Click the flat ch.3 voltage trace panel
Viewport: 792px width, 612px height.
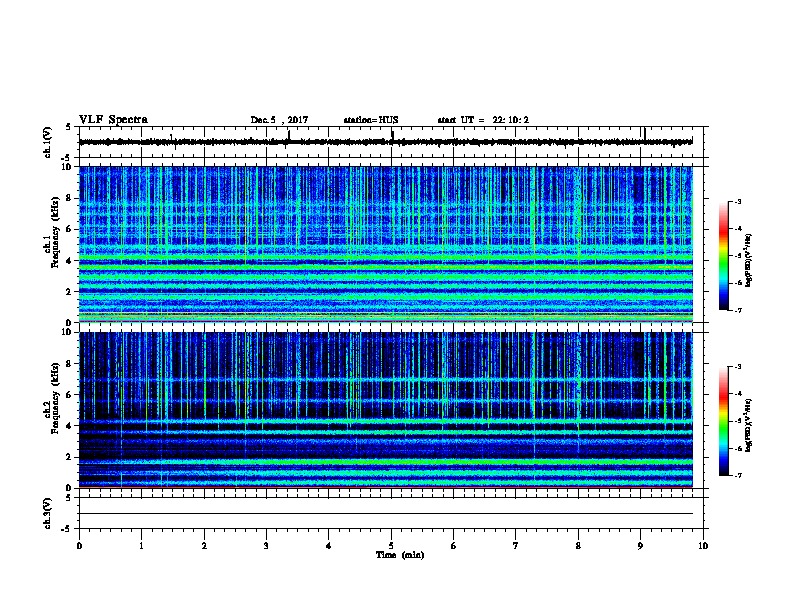(x=391, y=513)
